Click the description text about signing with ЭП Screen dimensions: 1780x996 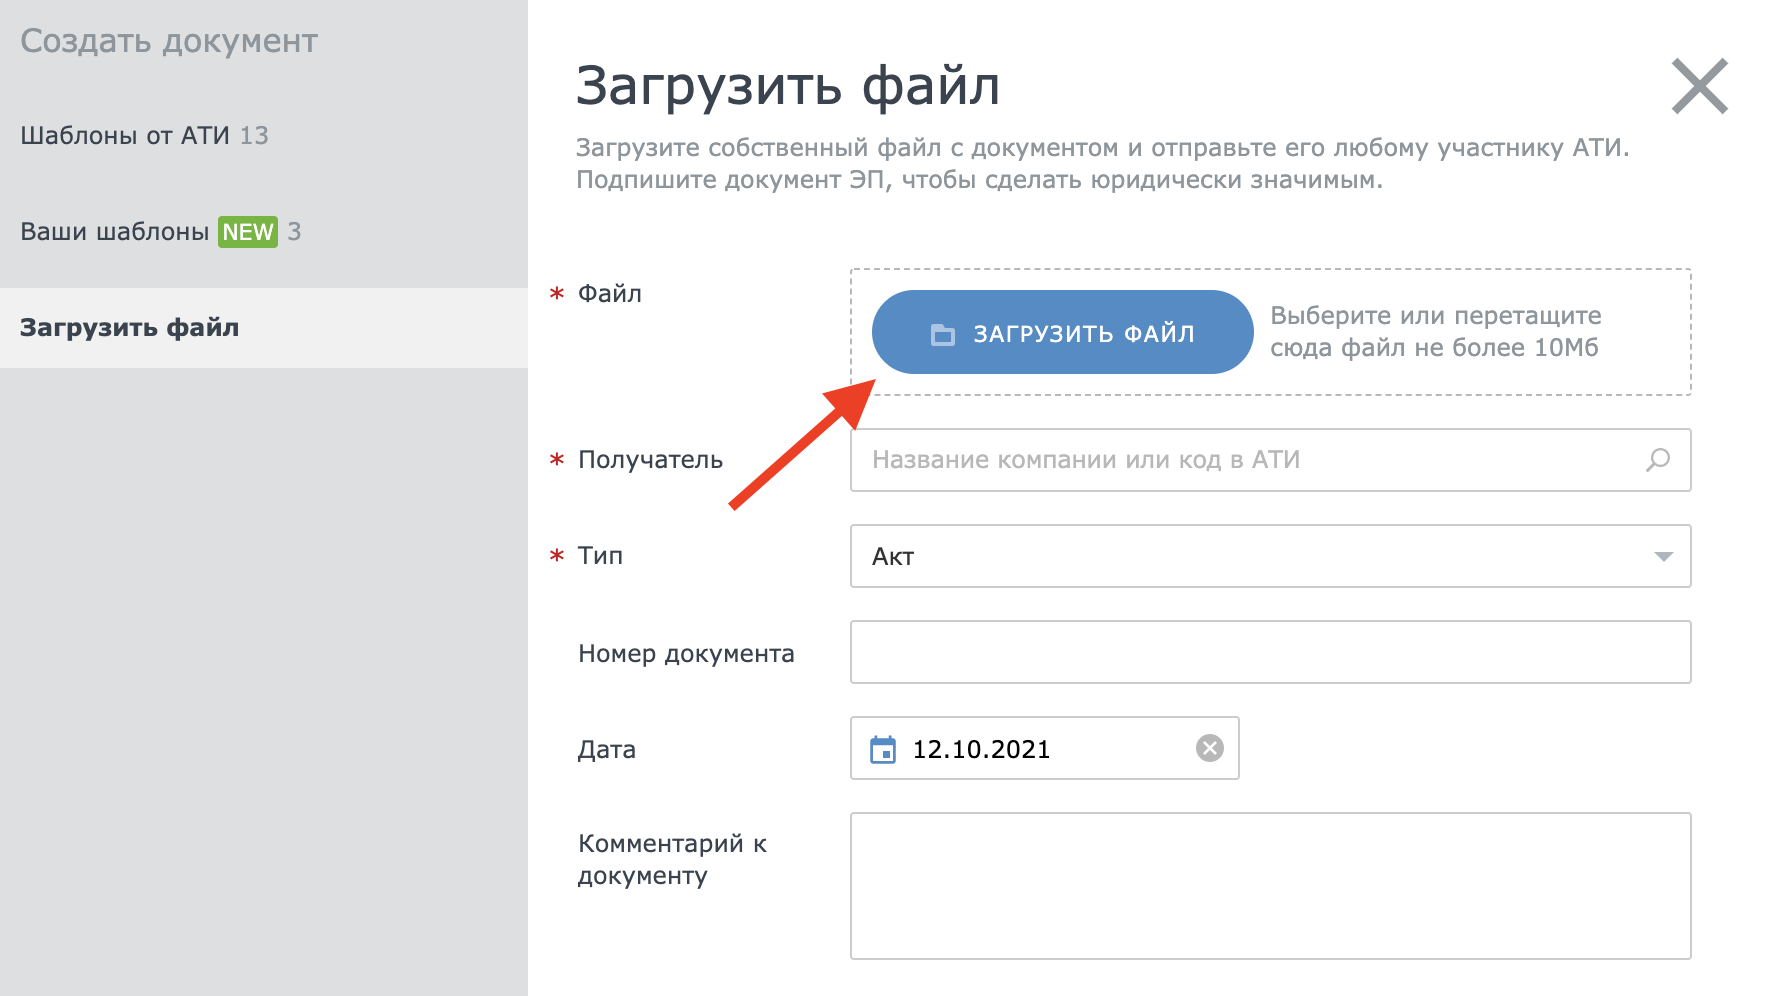[979, 180]
